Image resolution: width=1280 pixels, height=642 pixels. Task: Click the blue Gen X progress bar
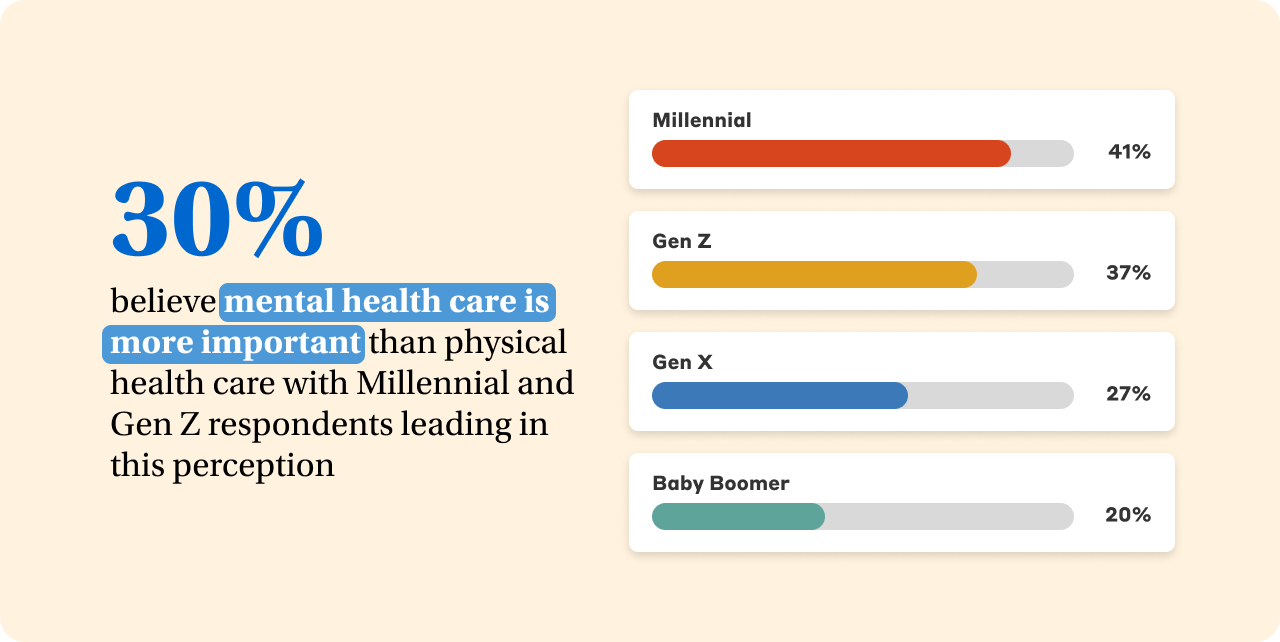(779, 395)
